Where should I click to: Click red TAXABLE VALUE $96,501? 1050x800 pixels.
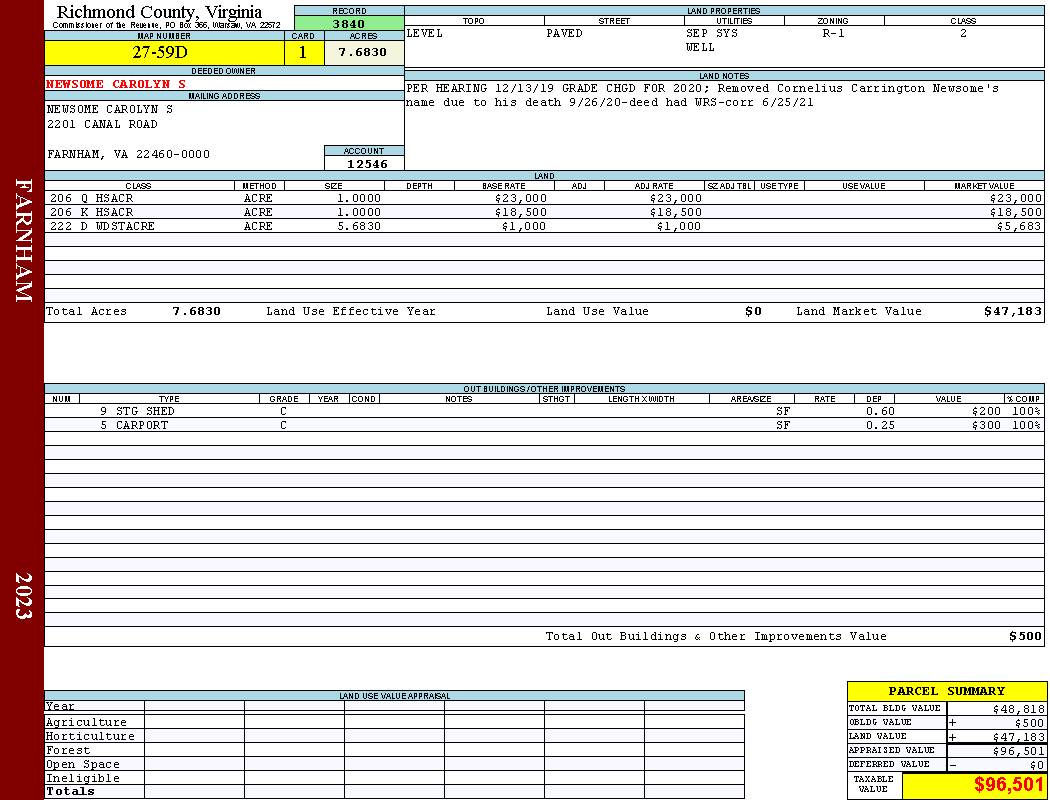click(1009, 785)
